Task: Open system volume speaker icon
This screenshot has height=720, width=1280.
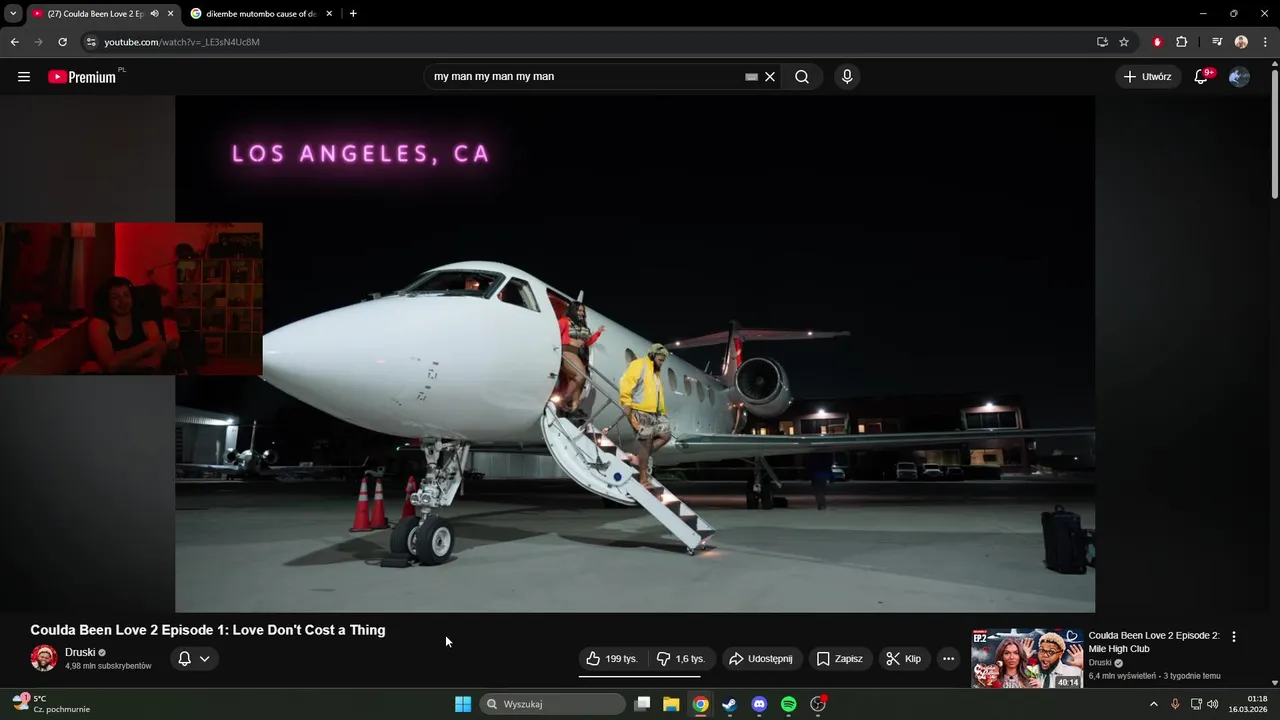Action: coord(1212,704)
